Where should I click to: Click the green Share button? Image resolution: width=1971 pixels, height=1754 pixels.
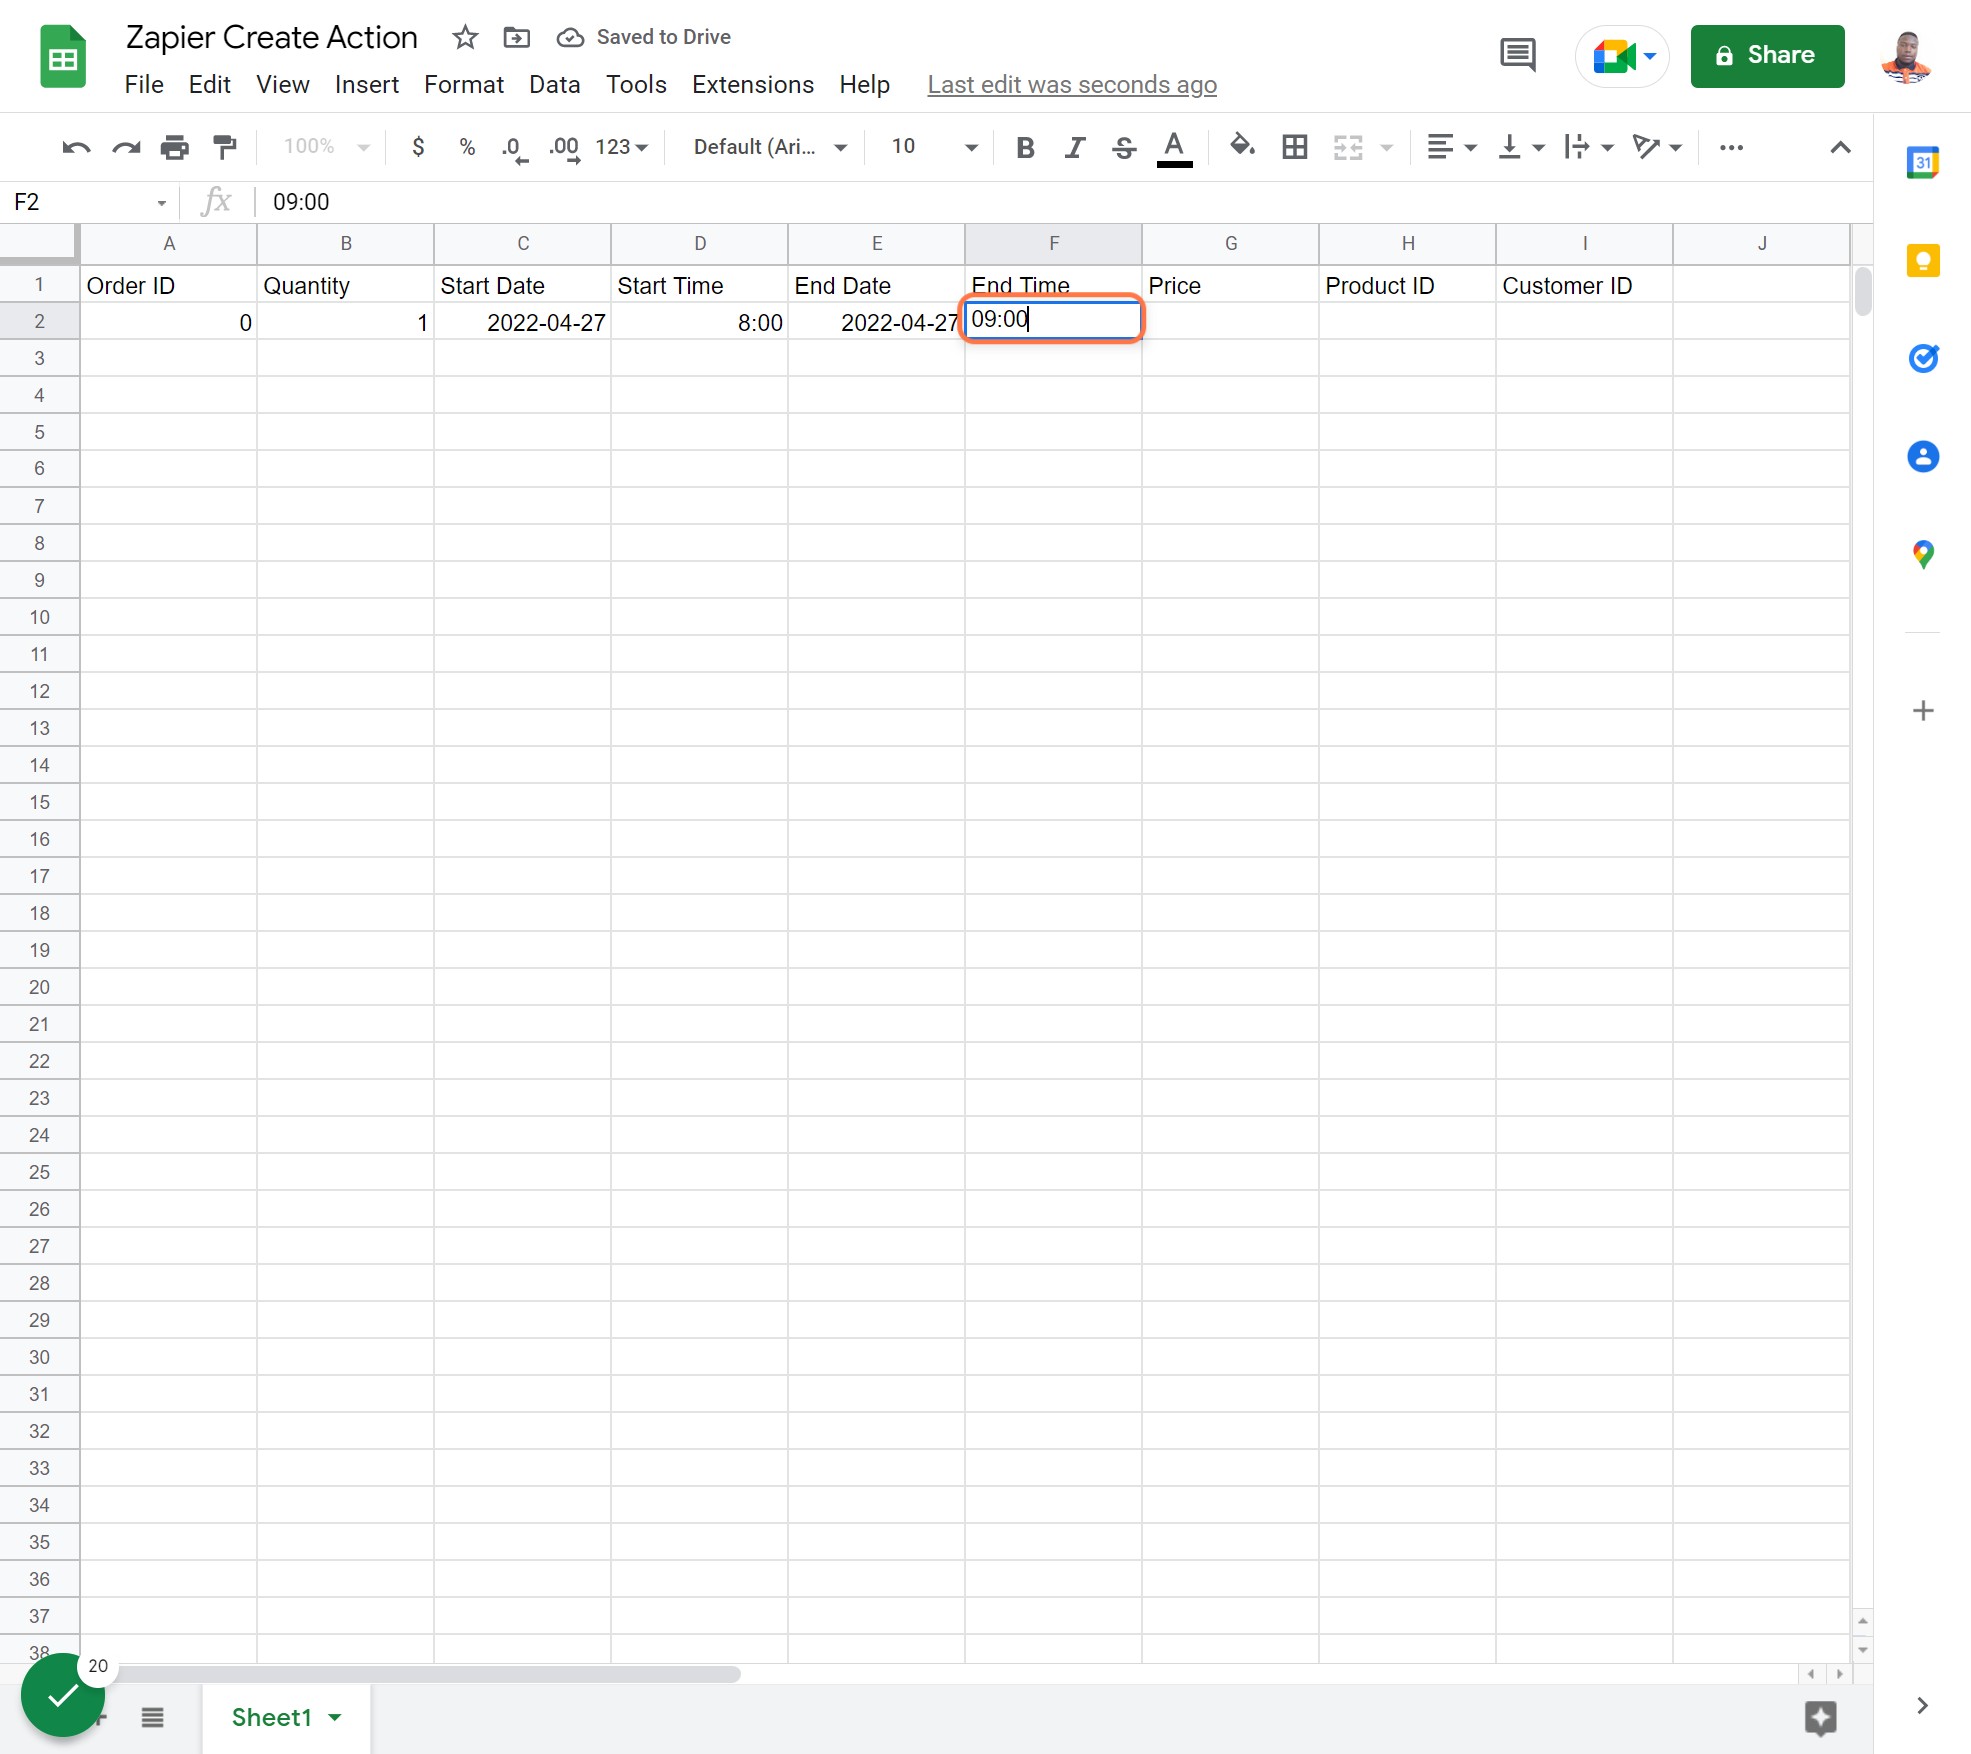[1766, 56]
